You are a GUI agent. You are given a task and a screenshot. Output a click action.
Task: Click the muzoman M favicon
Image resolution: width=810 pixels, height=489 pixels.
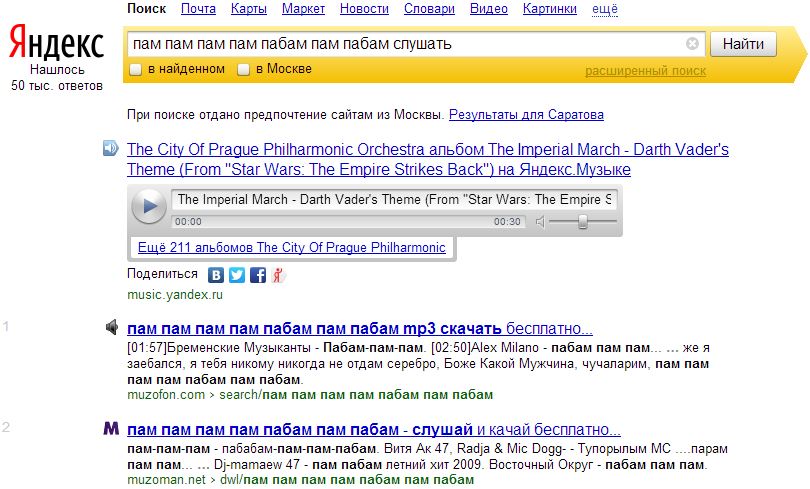click(111, 428)
